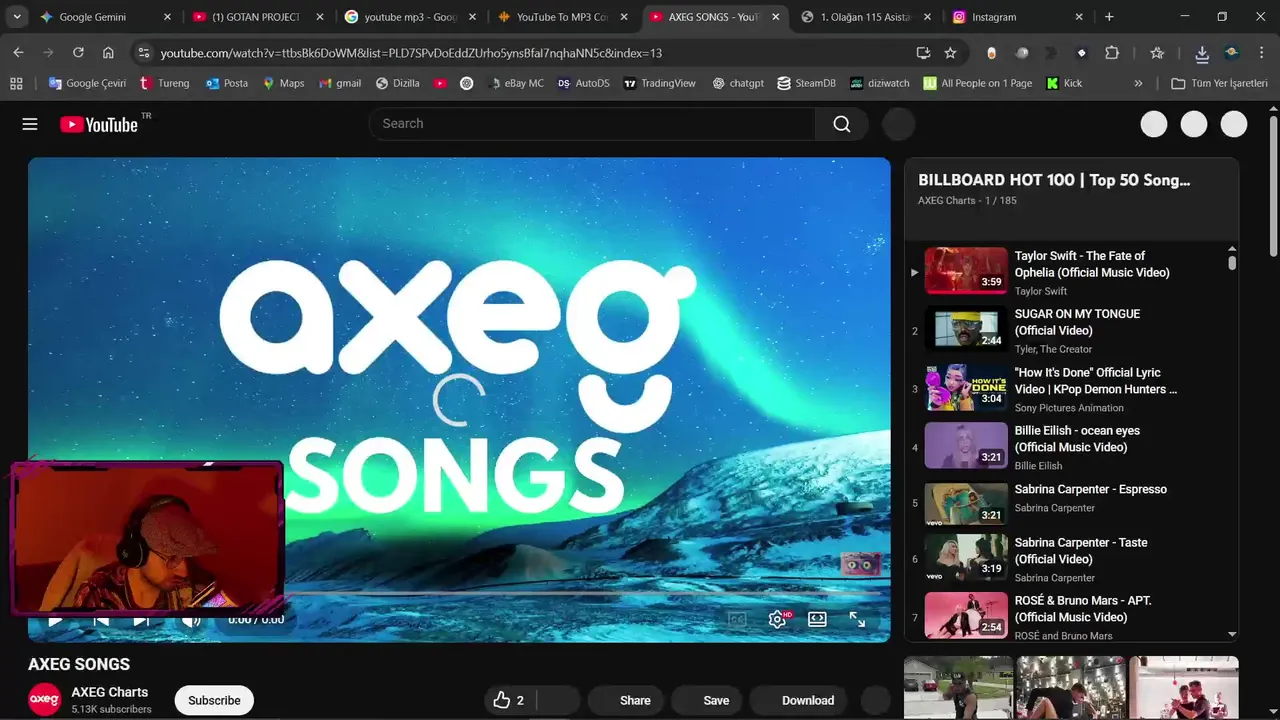Switch to theater mode view
Image resolution: width=1280 pixels, height=720 pixels.
click(x=817, y=619)
